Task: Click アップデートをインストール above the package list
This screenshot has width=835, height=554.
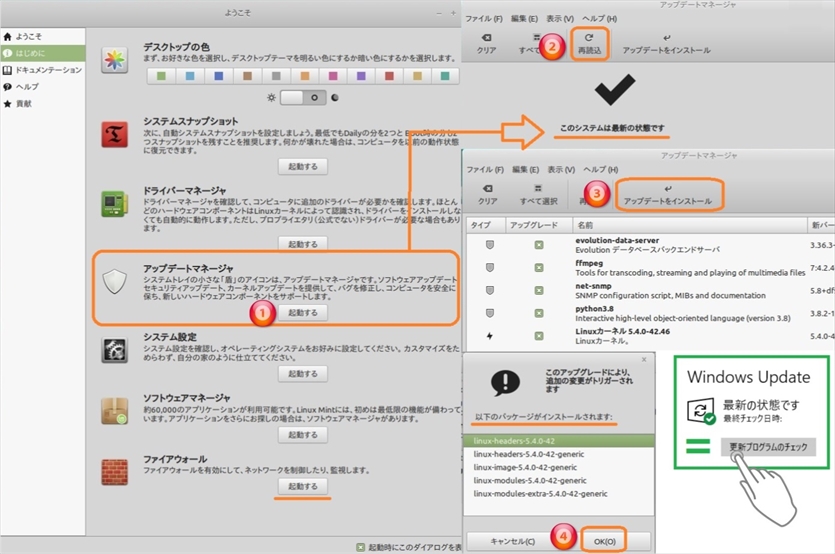Action: [668, 194]
